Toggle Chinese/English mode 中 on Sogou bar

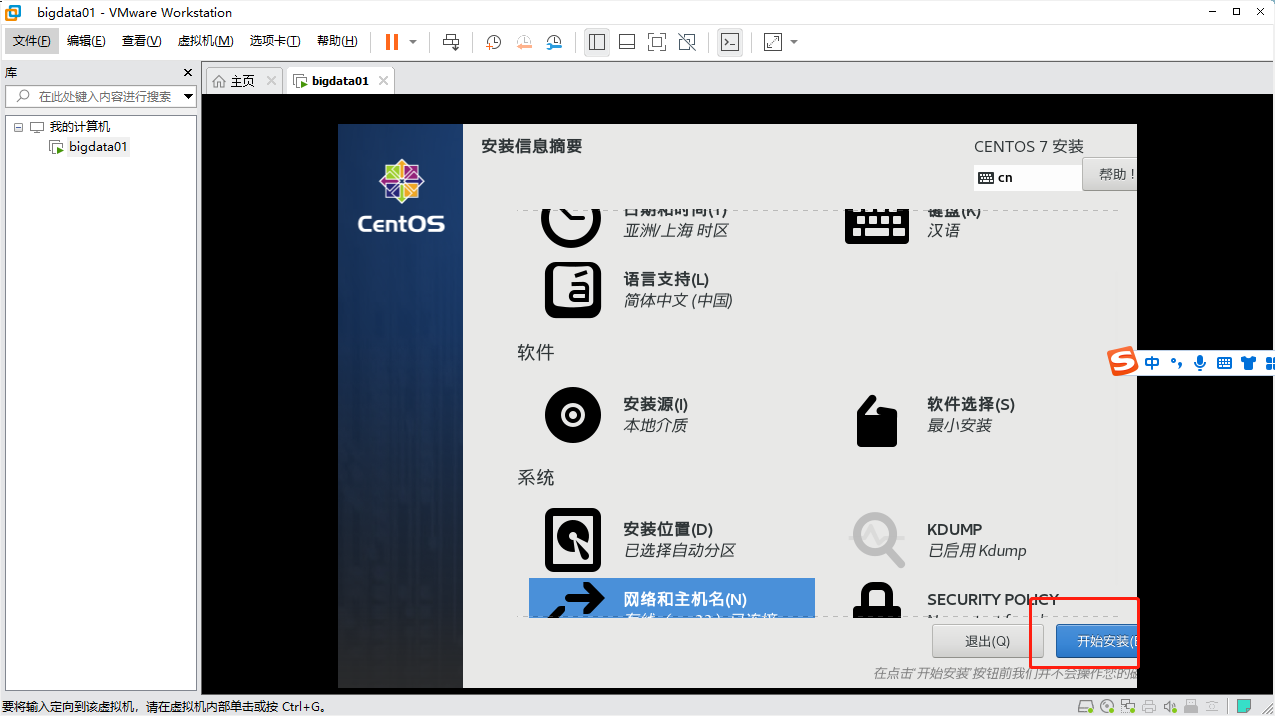[1152, 363]
